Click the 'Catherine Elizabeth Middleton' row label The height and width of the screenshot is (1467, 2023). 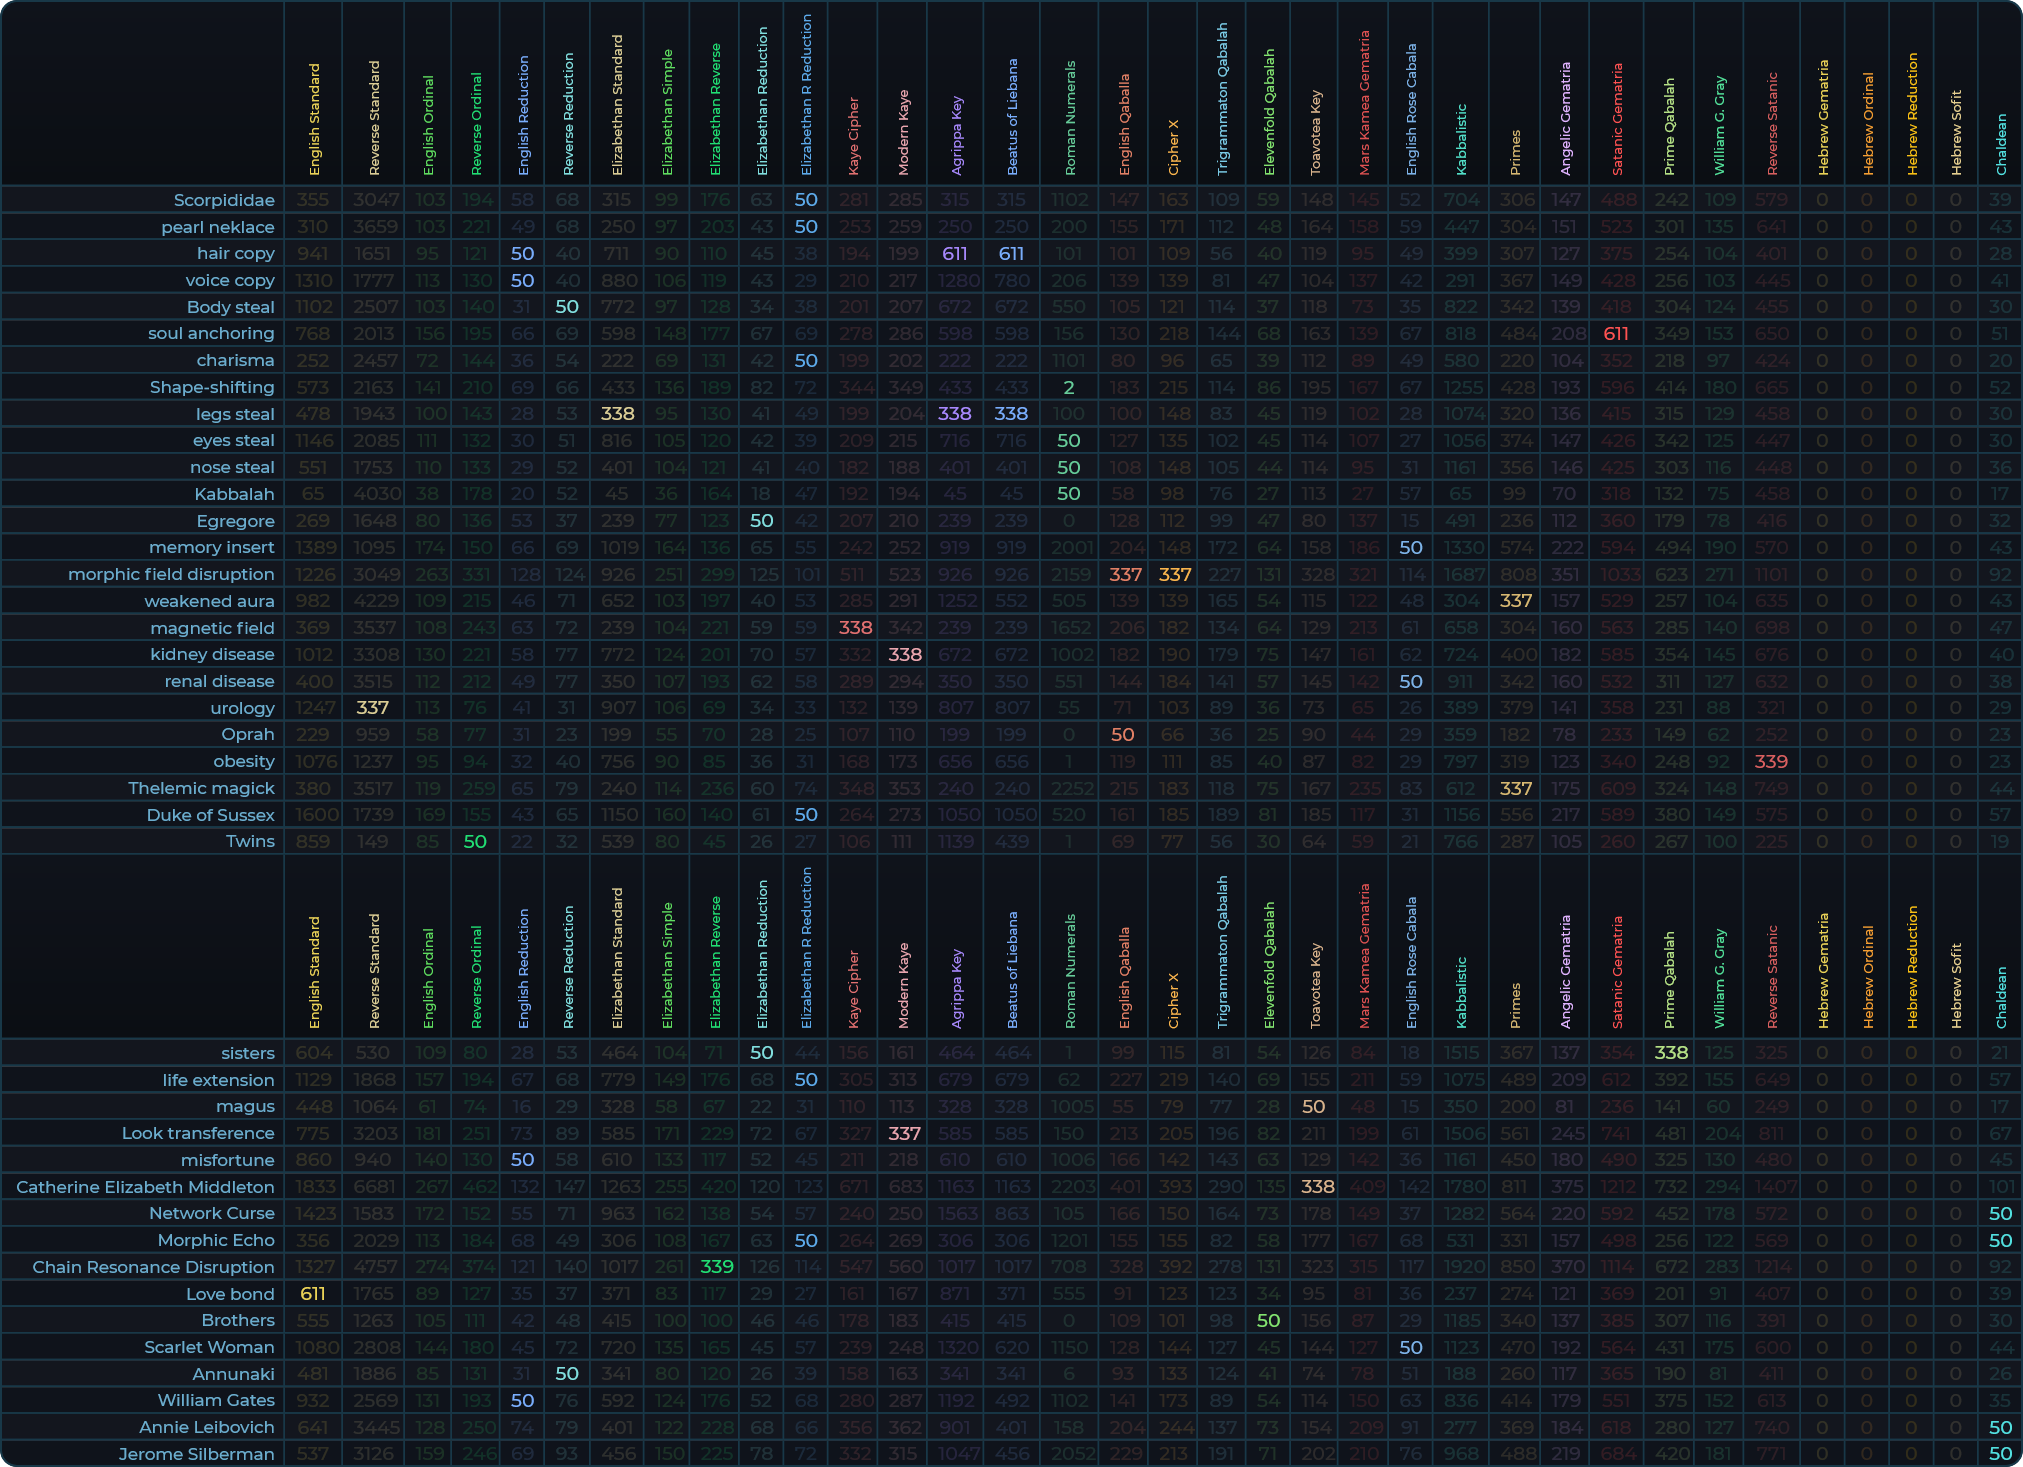145,1187
